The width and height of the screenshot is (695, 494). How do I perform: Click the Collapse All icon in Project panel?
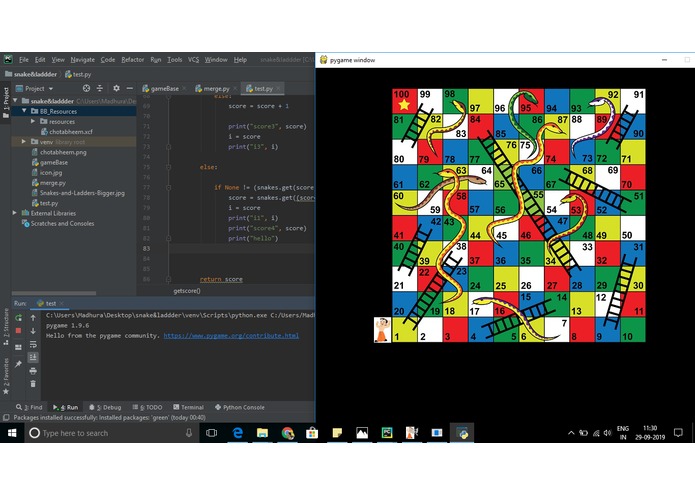pos(100,88)
